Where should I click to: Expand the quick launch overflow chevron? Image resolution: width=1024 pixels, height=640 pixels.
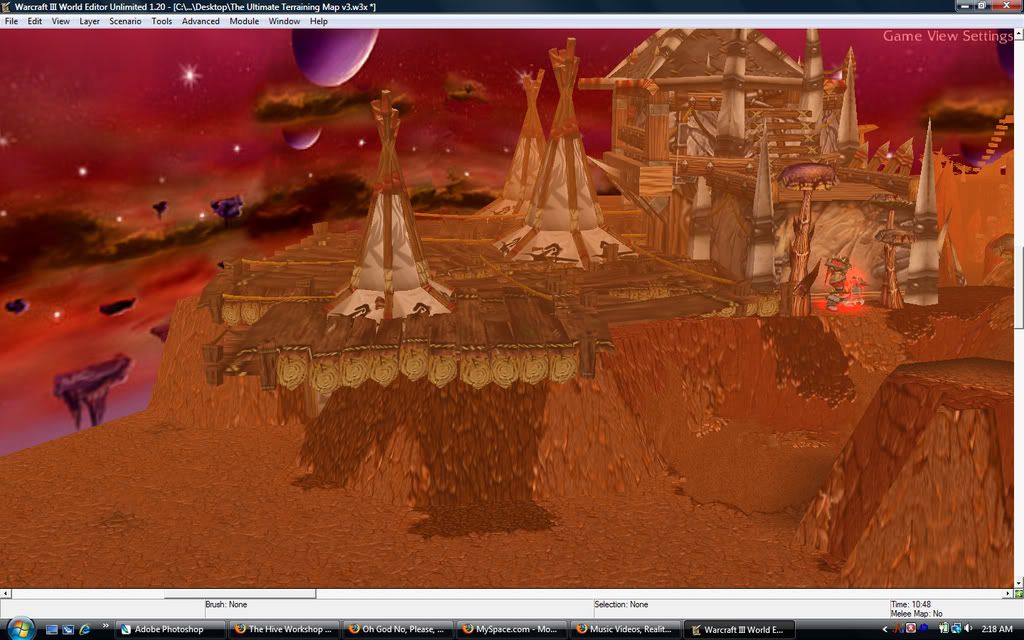[105, 627]
